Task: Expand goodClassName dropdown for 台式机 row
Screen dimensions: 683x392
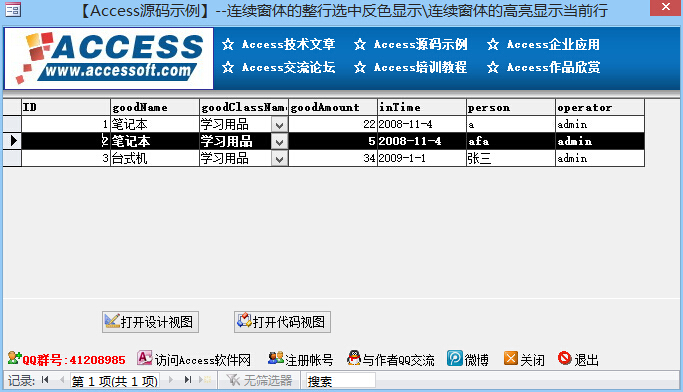Action: tap(279, 159)
